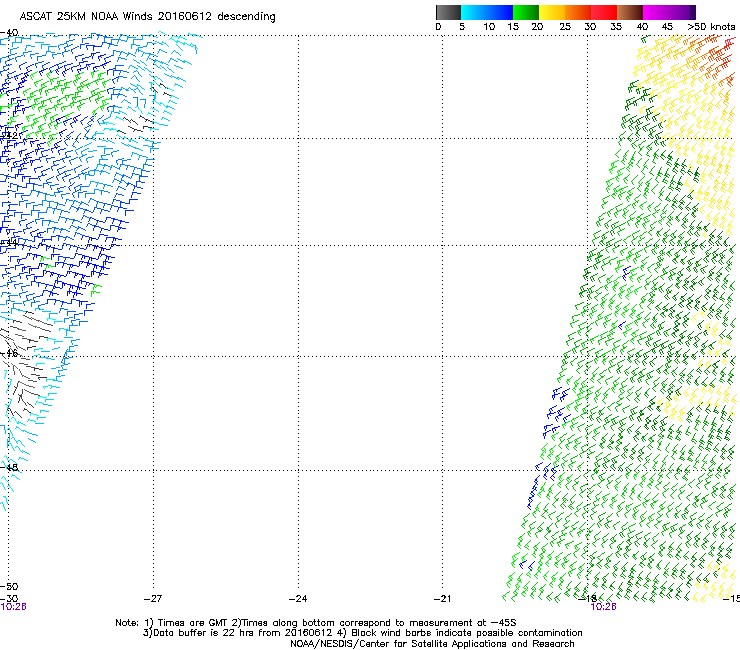Click the '-46' latitude axis label
This screenshot has height=650, width=740.
(x=9, y=353)
